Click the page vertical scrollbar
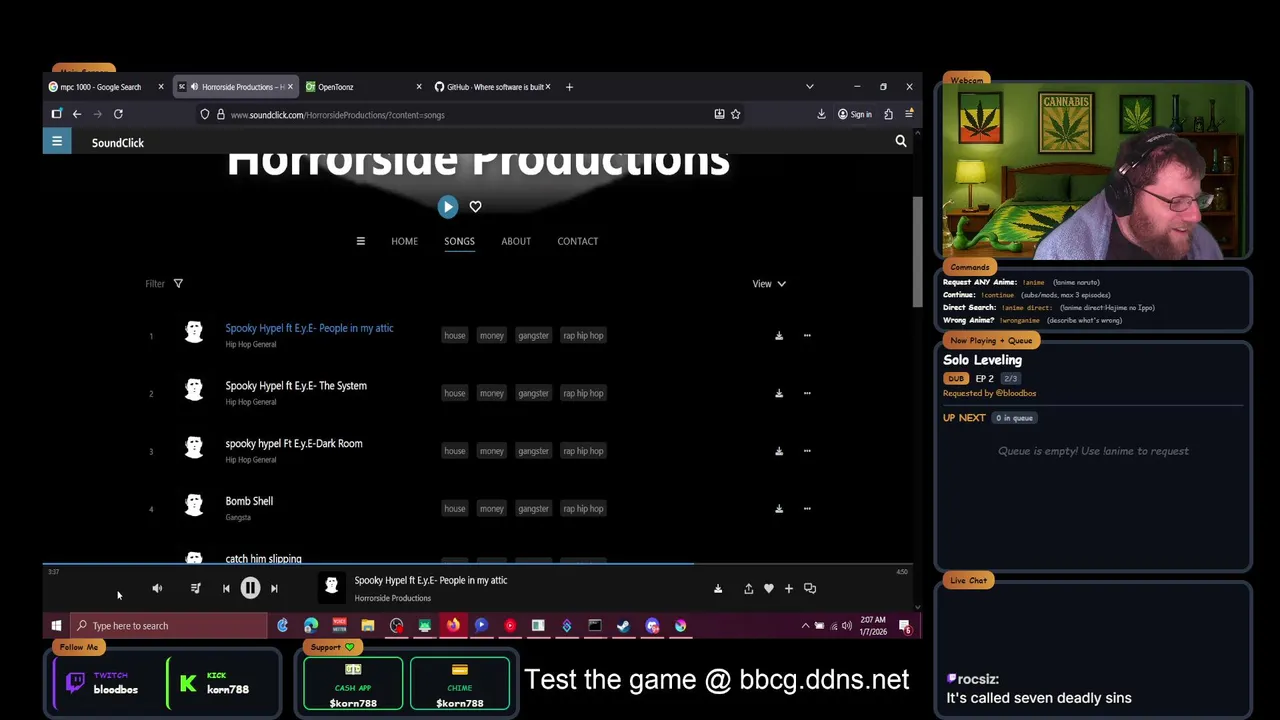 [x=917, y=250]
